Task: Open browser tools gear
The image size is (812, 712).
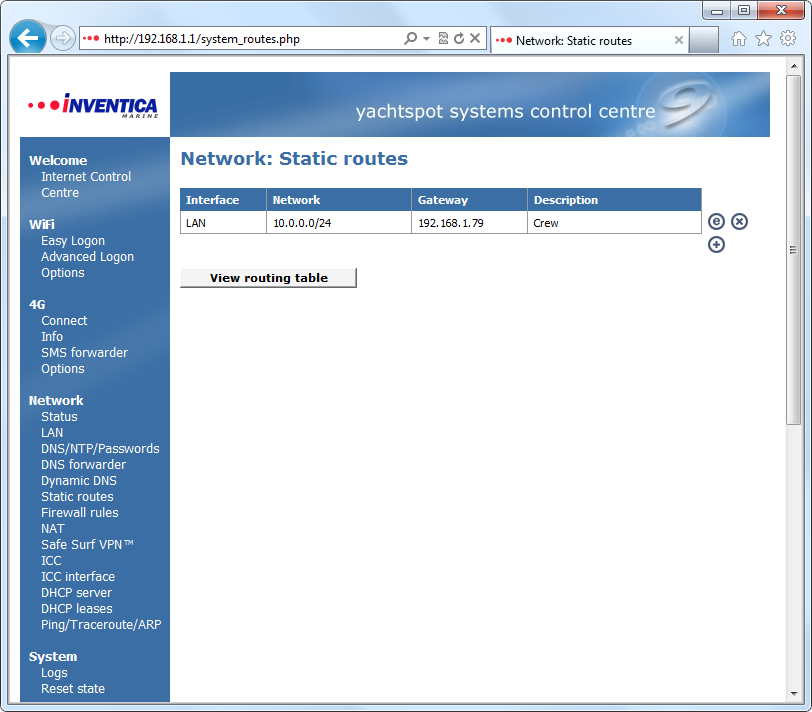Action: pyautogui.click(x=788, y=39)
